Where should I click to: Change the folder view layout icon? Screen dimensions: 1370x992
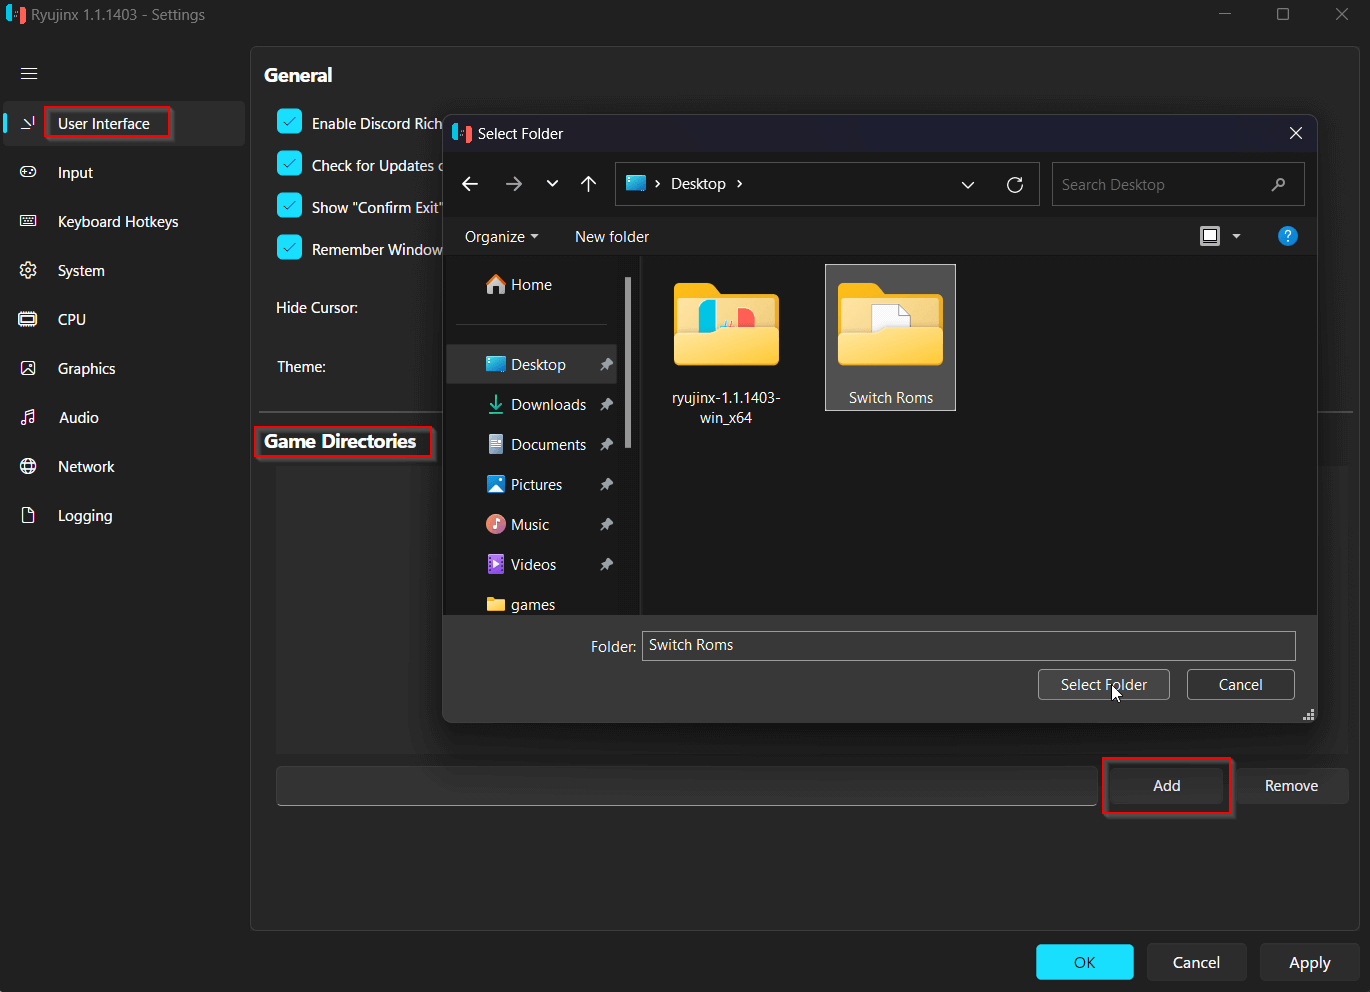coord(1210,236)
